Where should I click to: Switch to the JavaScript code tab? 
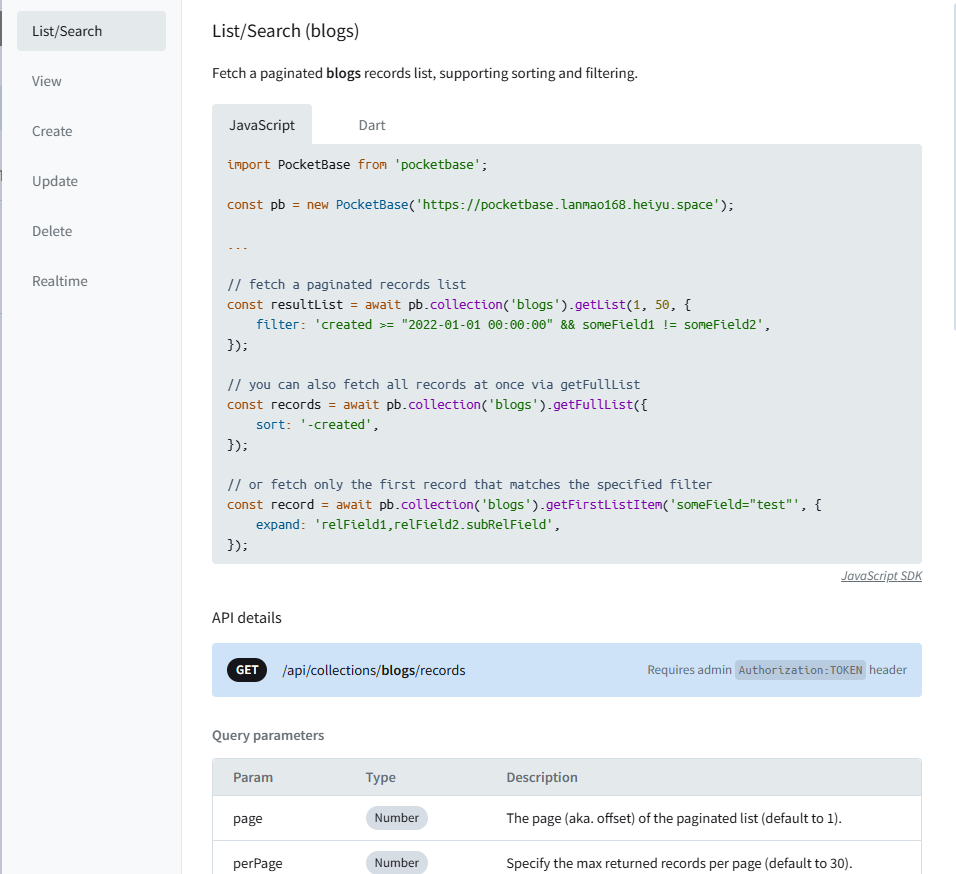pyautogui.click(x=262, y=125)
